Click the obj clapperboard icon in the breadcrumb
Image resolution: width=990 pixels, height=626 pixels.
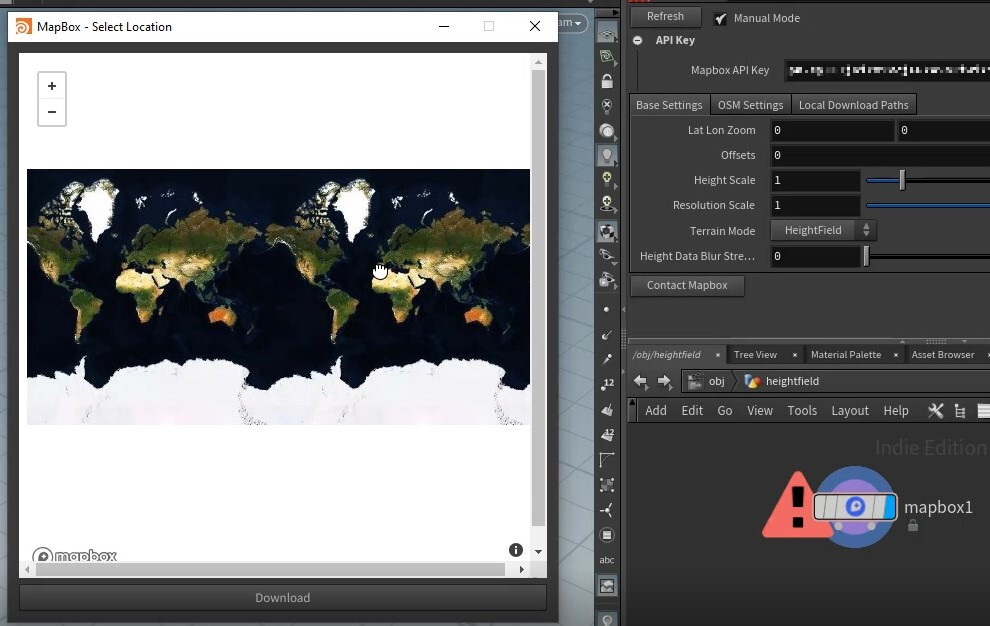coord(695,381)
